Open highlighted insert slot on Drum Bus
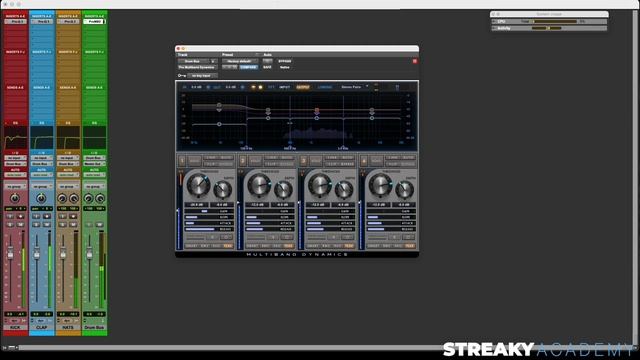 point(94,21)
